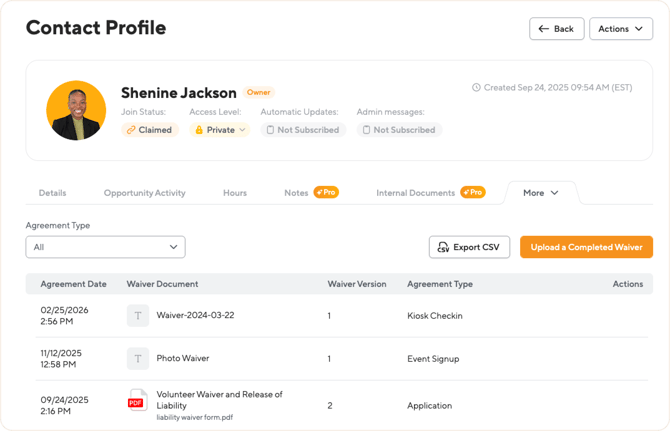Click the Pro badge on Internal Documents tab

(x=473, y=192)
